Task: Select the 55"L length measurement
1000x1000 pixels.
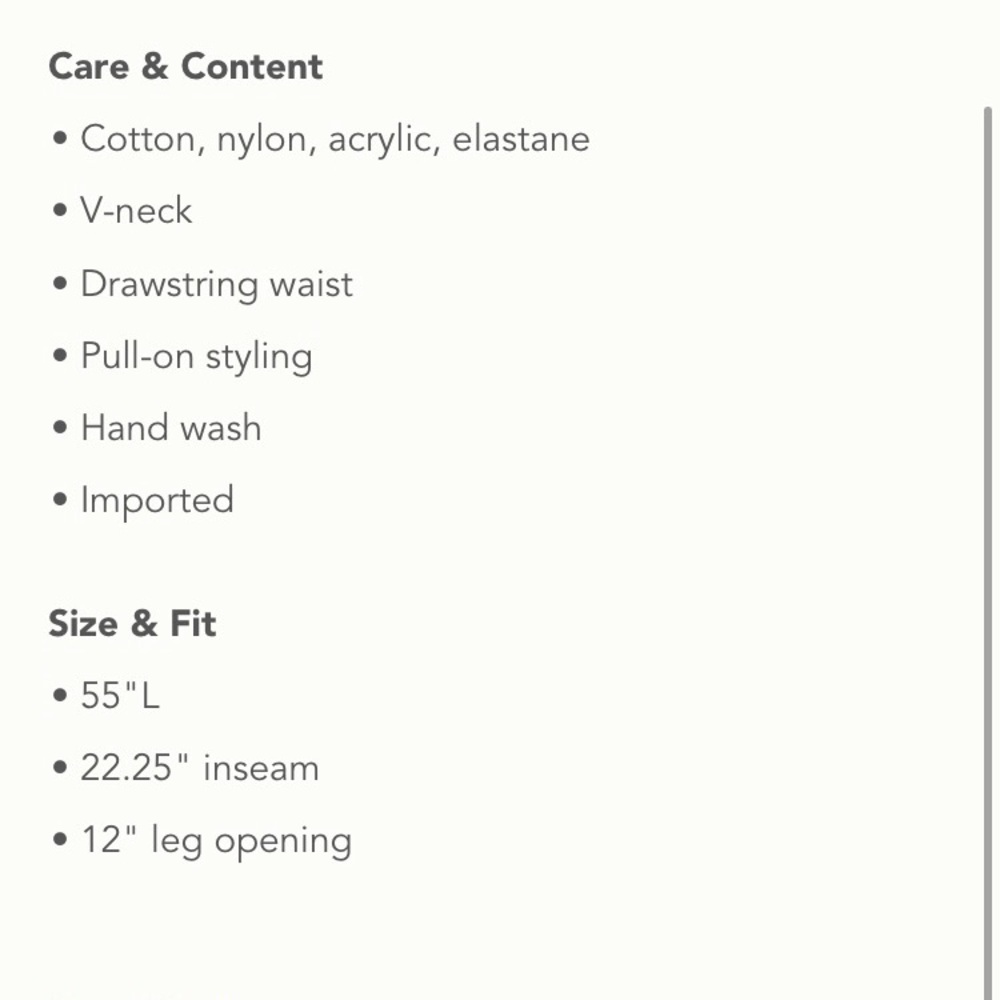Action: pyautogui.click(x=120, y=696)
